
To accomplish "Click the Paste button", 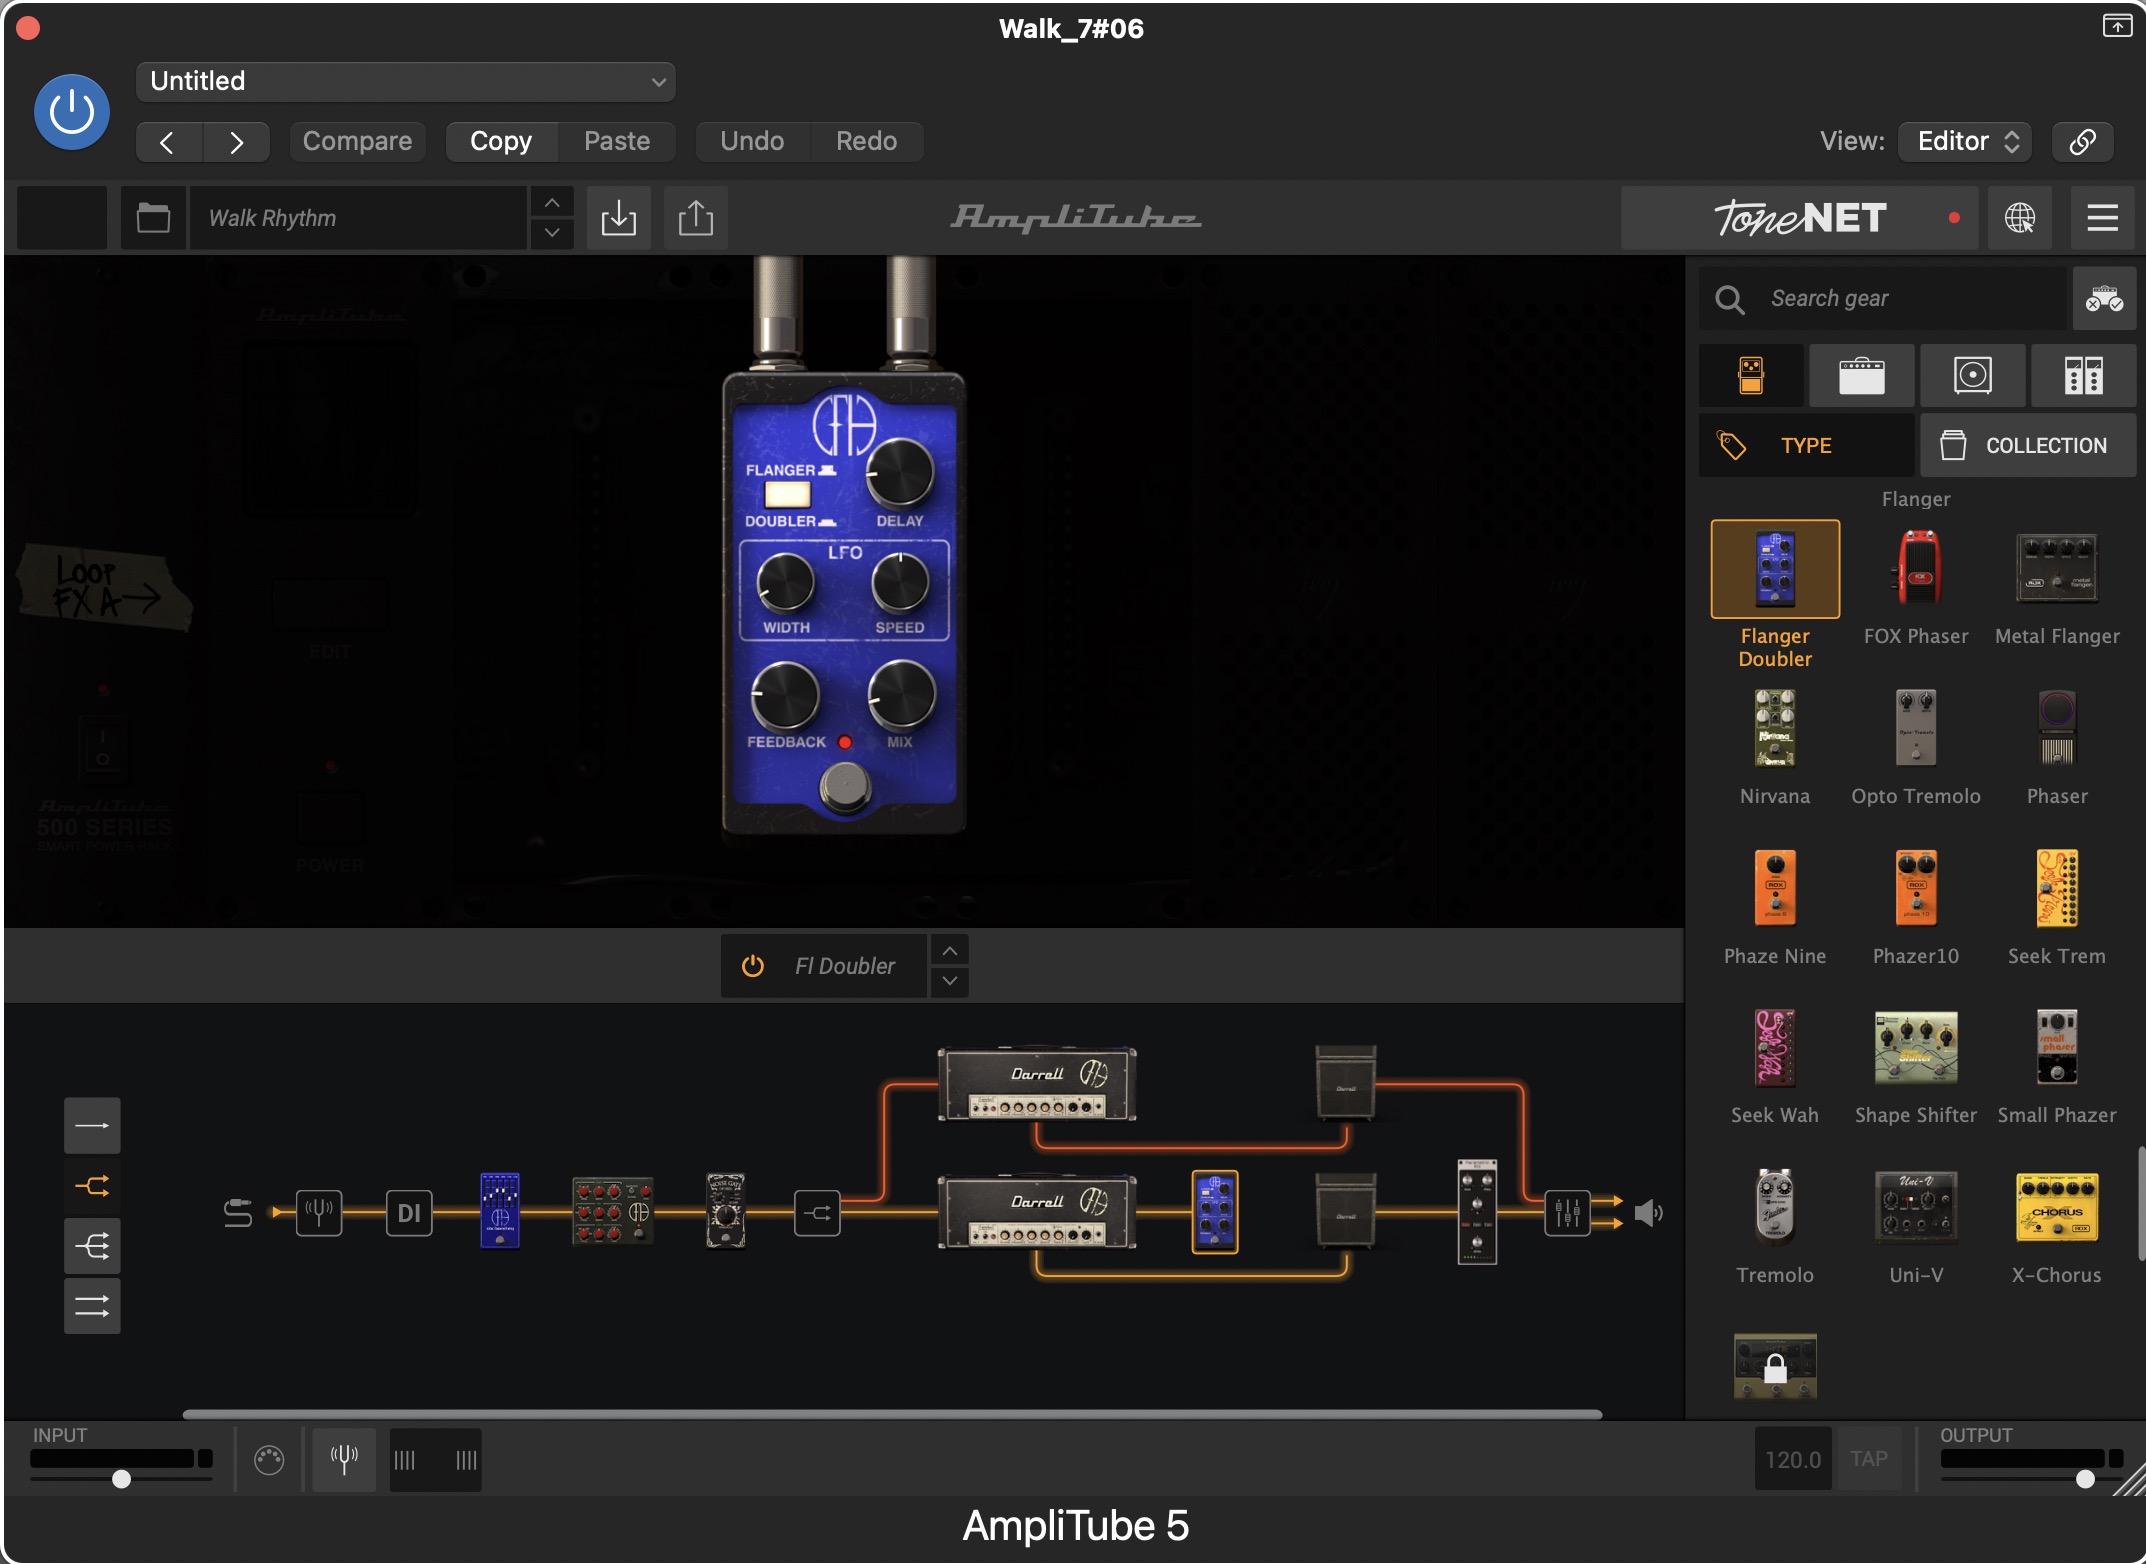I will 617,141.
